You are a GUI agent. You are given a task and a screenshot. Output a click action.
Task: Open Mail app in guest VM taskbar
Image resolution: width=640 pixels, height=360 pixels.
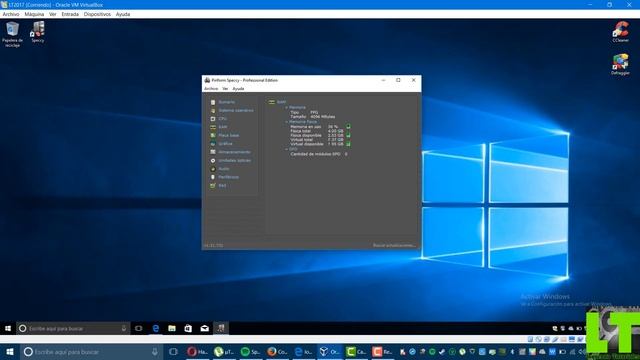point(204,328)
